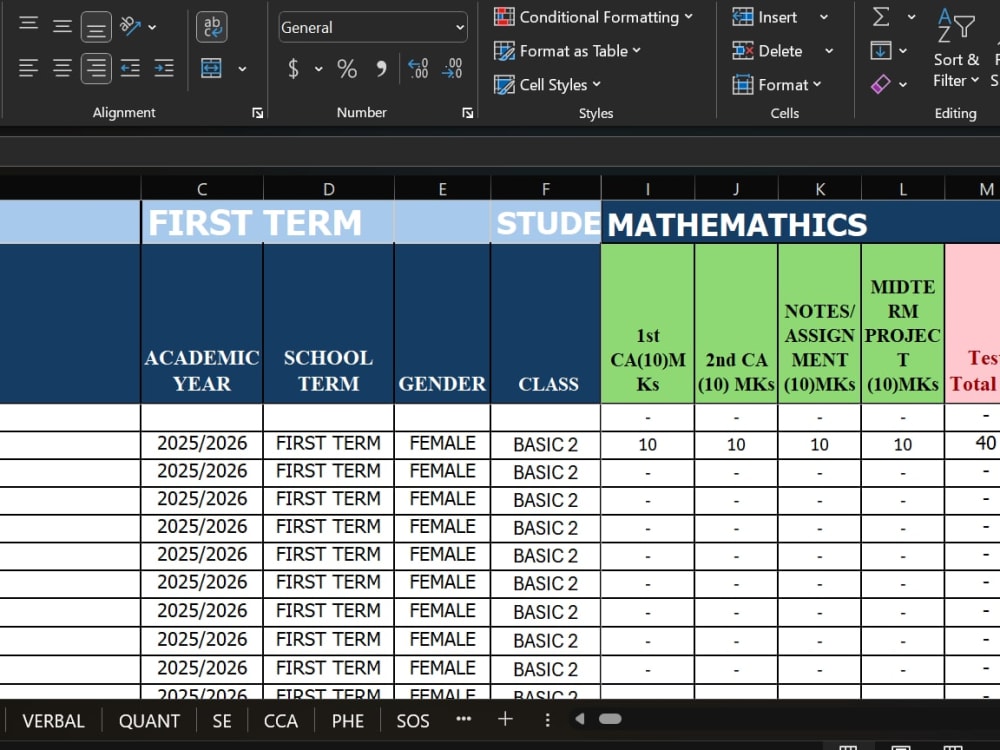The width and height of the screenshot is (1000, 750).
Task: Click Merge & Center icon
Action: coord(211,68)
